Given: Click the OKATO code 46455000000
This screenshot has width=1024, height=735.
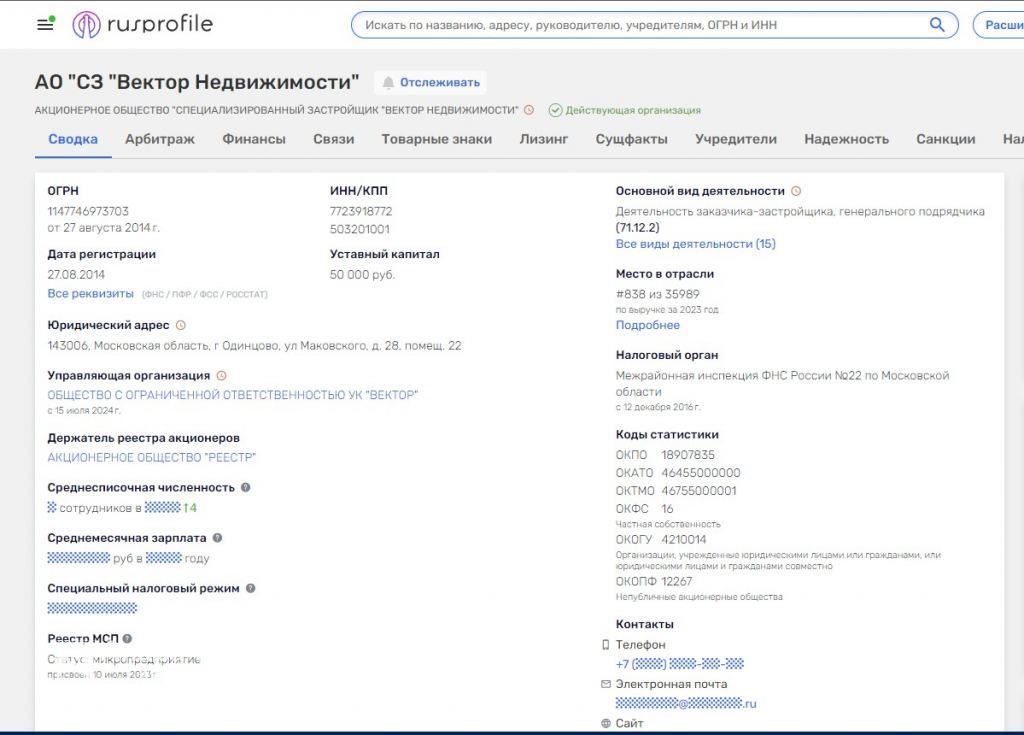Looking at the screenshot, I should tap(701, 472).
